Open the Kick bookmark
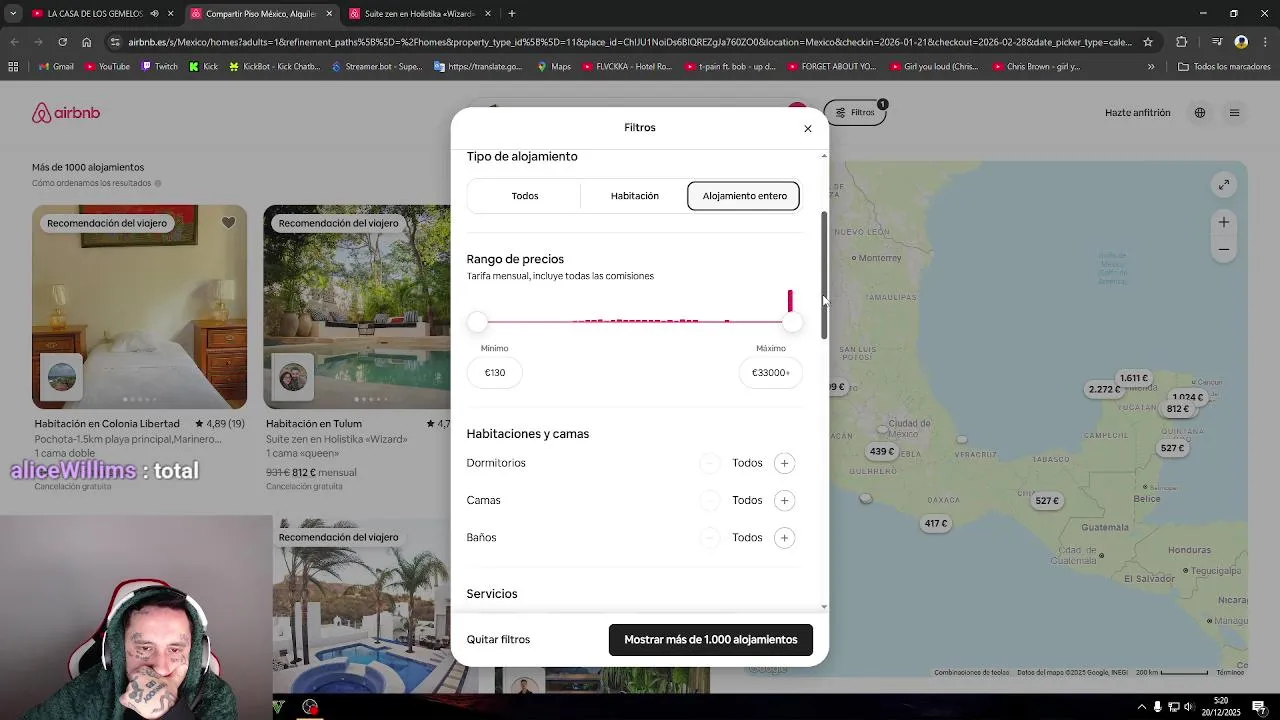 pos(203,67)
